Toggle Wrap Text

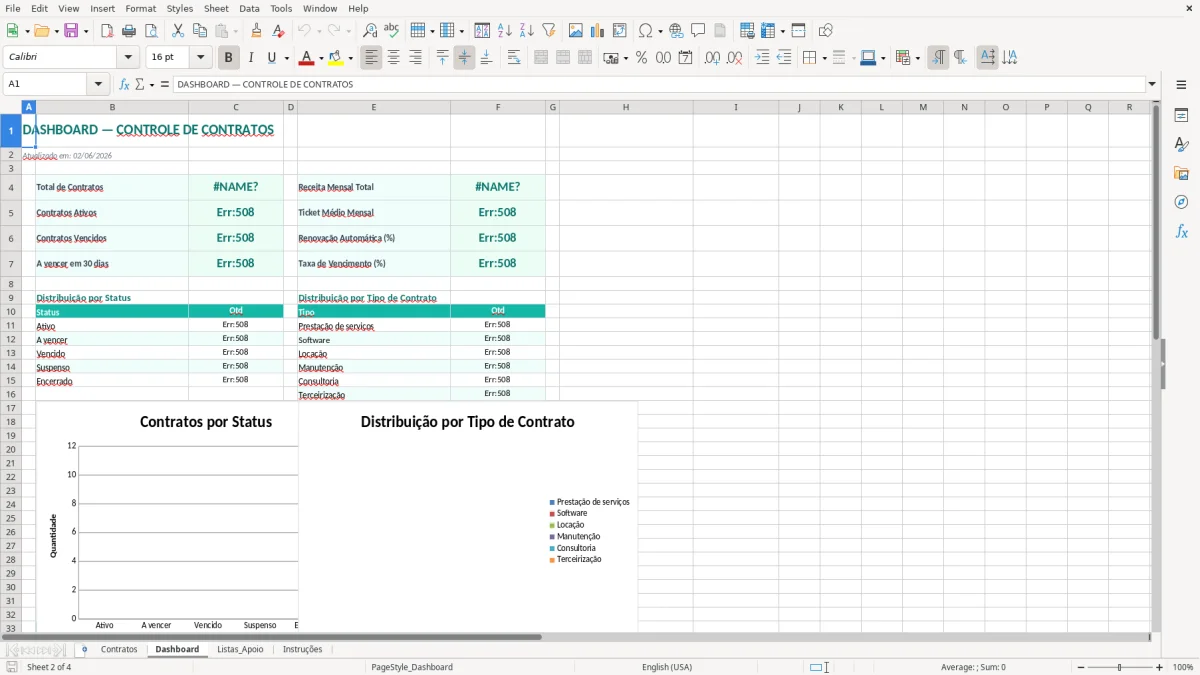[x=514, y=58]
